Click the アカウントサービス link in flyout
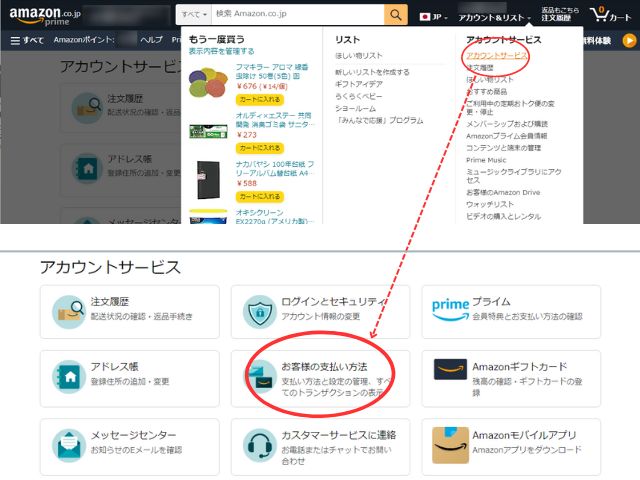The width and height of the screenshot is (640, 480). coord(496,55)
